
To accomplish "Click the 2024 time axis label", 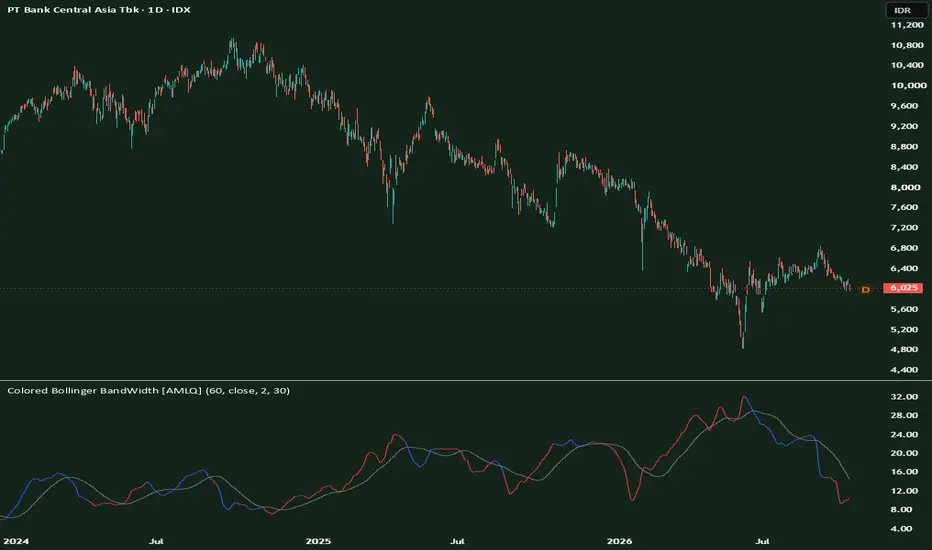I will pos(16,541).
